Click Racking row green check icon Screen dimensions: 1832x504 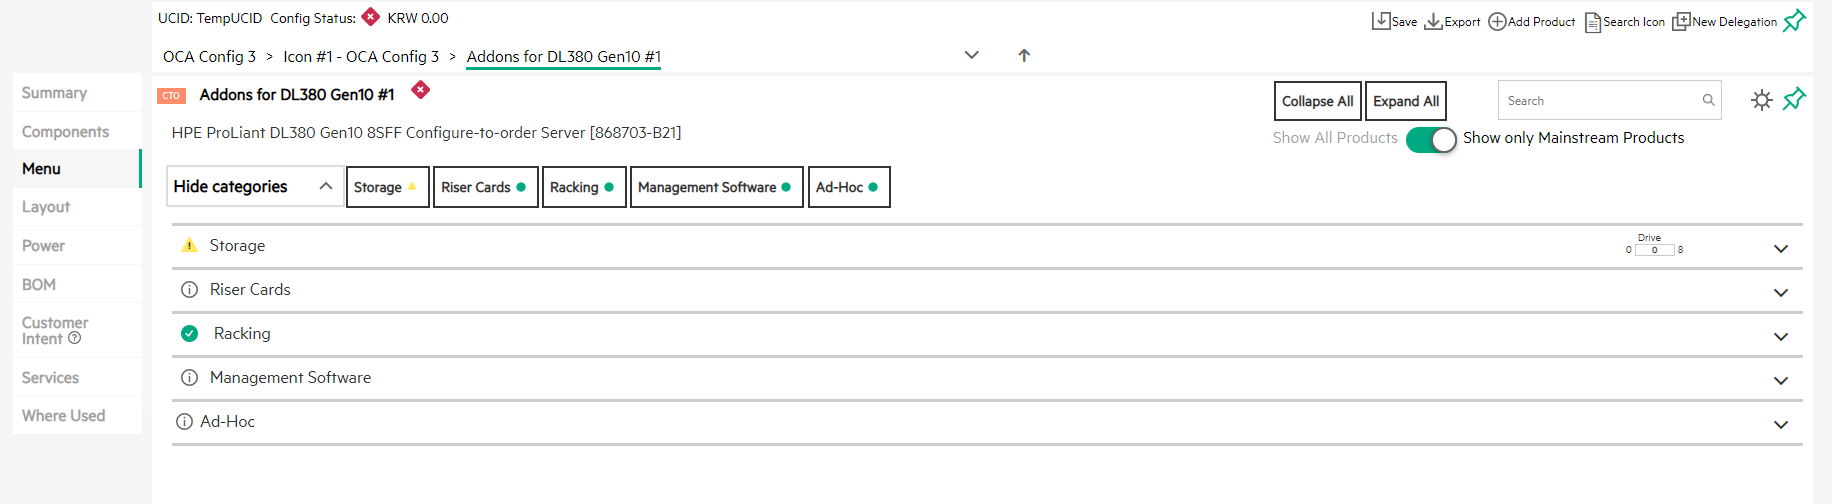(x=189, y=334)
